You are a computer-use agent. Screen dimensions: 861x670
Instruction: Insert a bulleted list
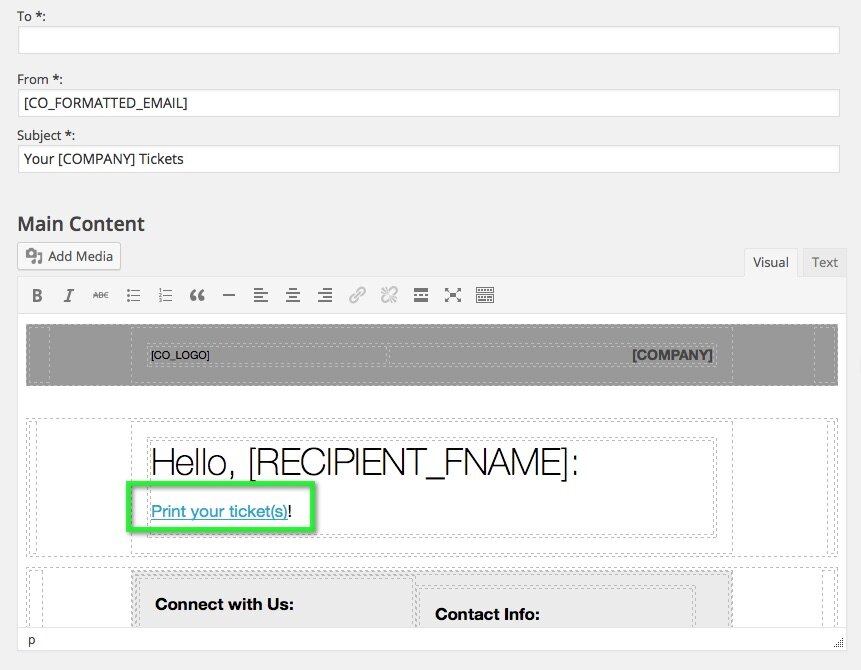click(x=133, y=295)
